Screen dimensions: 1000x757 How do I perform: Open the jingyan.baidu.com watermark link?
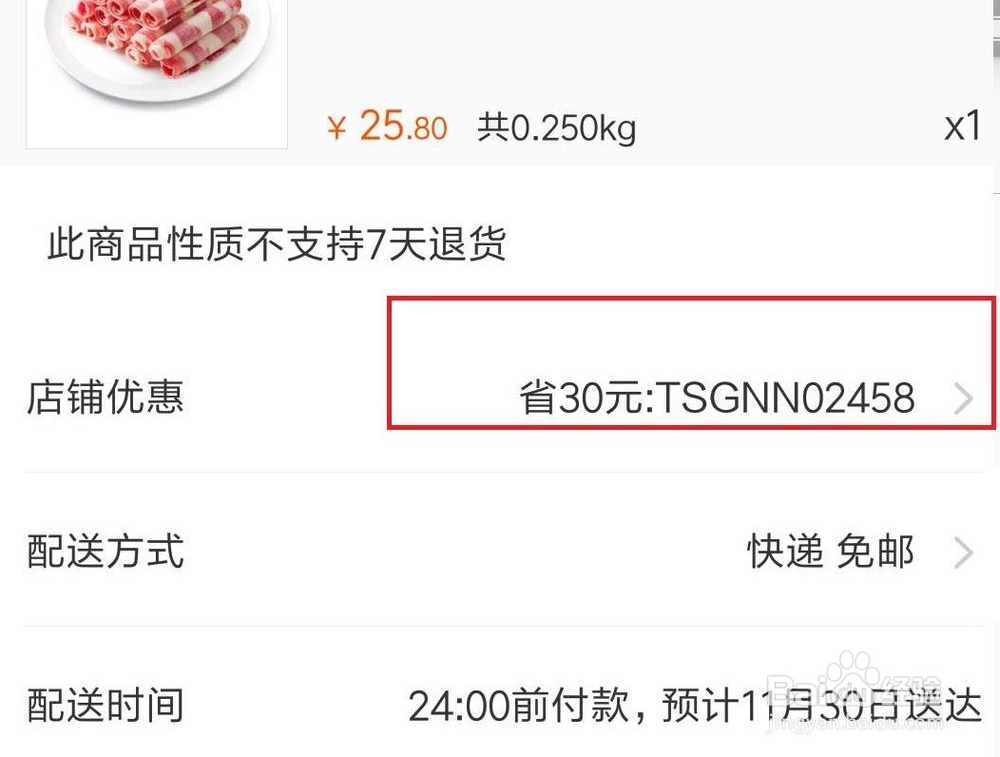pyautogui.click(x=855, y=724)
